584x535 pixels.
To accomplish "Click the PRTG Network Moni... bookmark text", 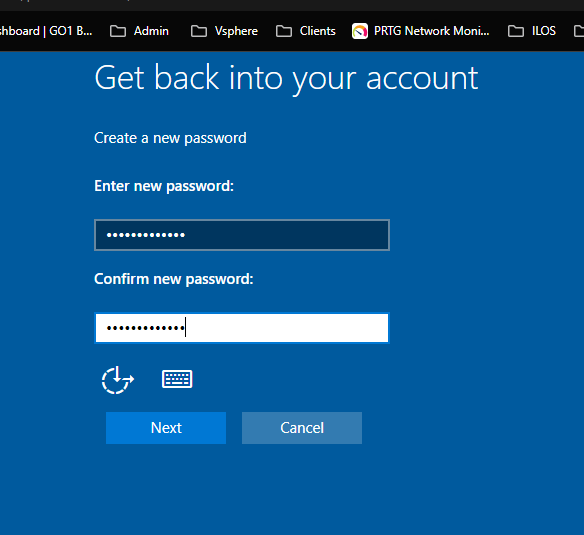I will point(432,31).
